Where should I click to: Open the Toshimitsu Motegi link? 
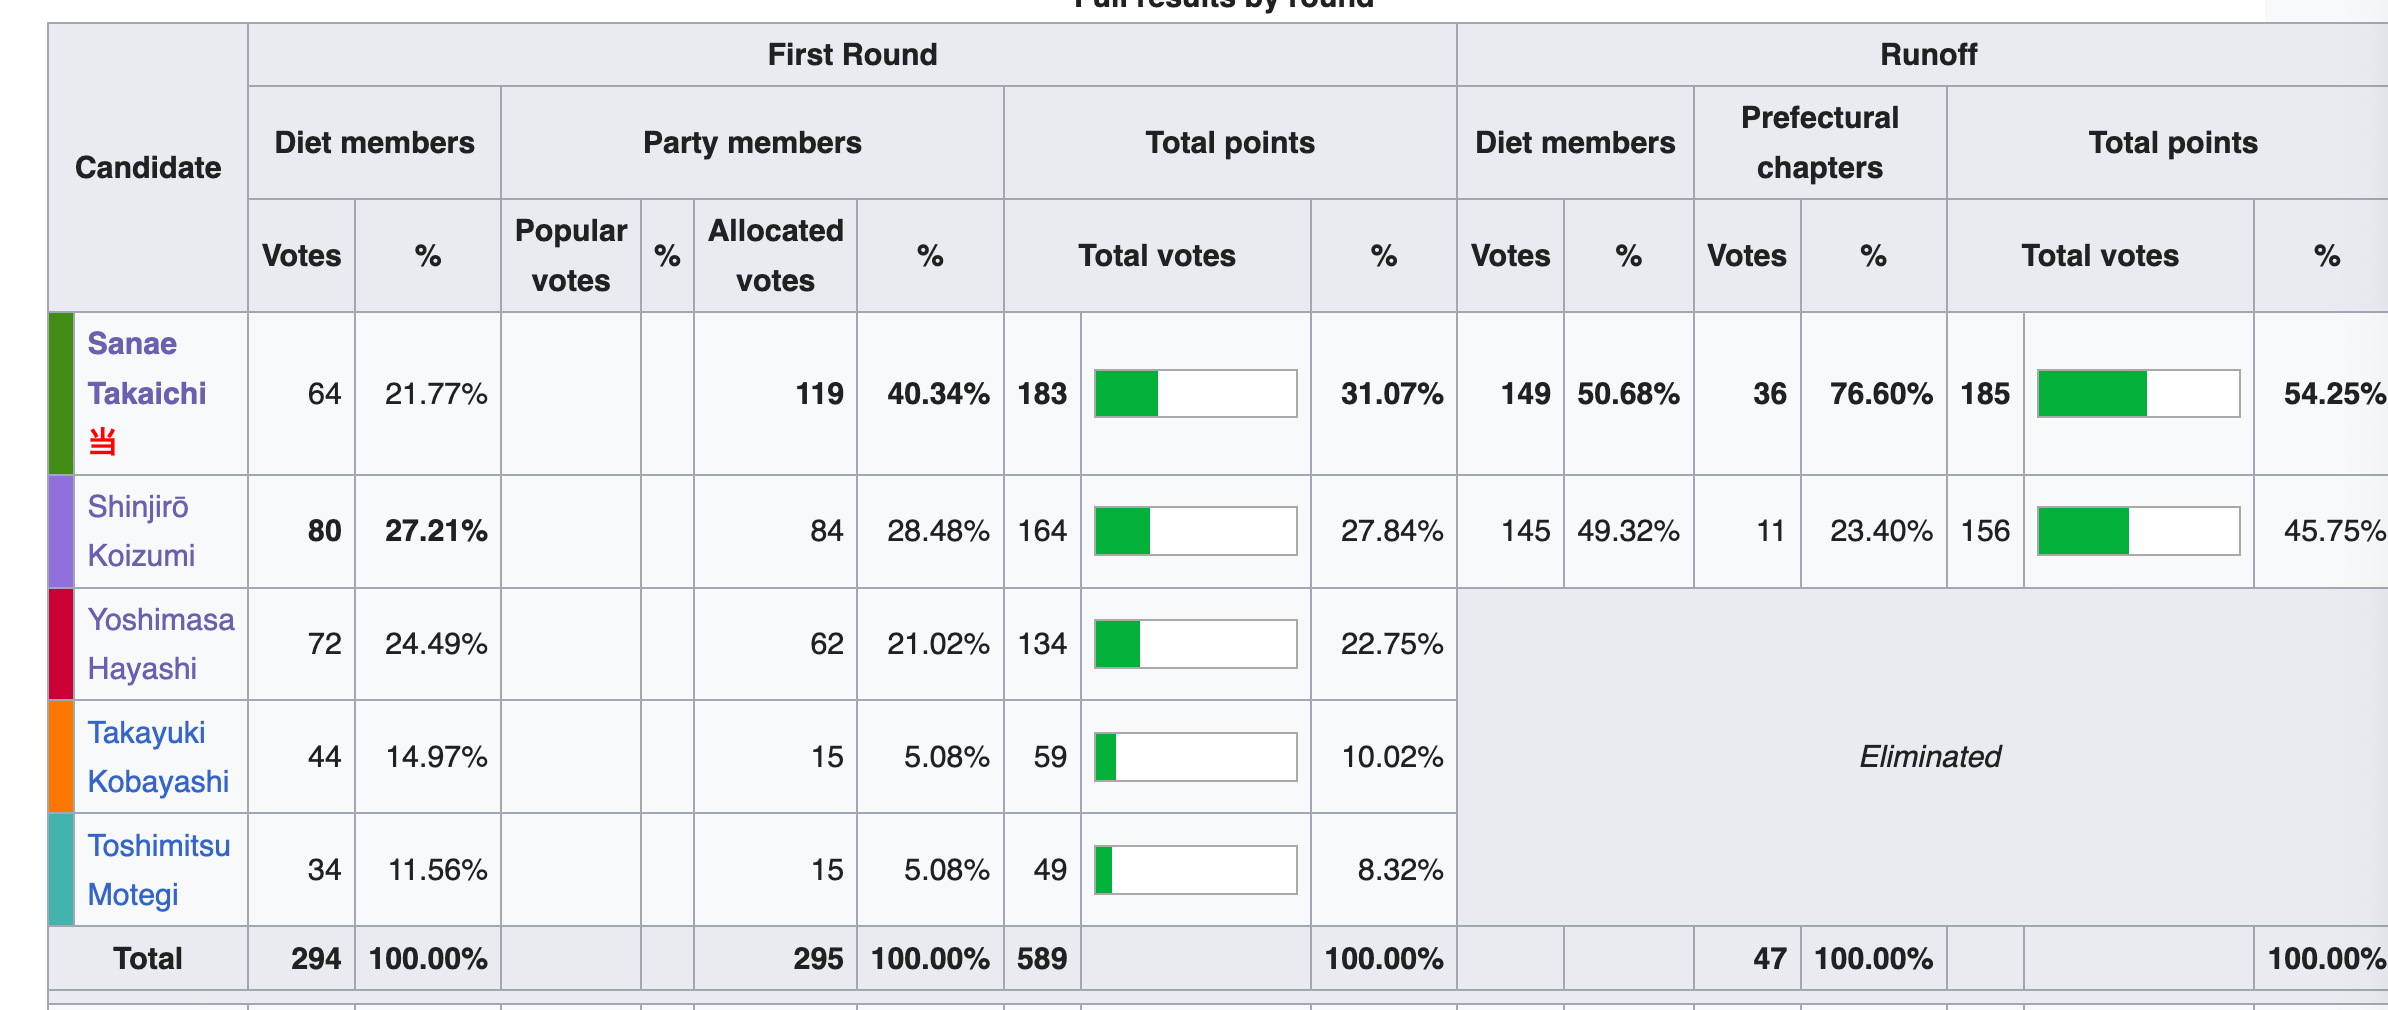coord(158,870)
